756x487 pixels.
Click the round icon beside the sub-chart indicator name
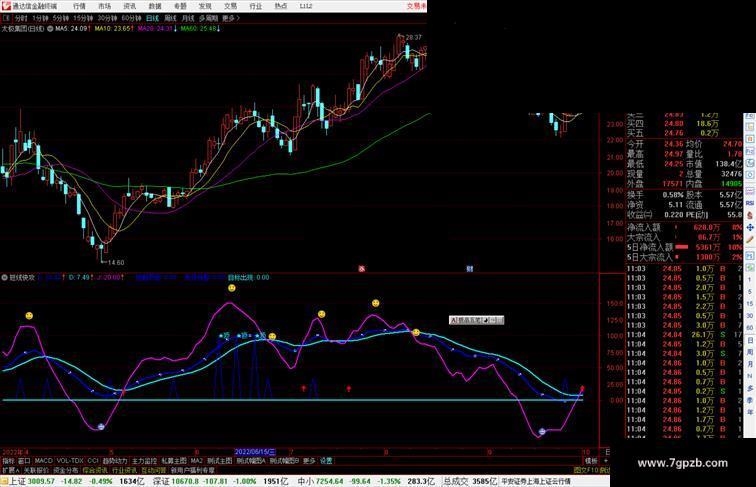(5, 278)
